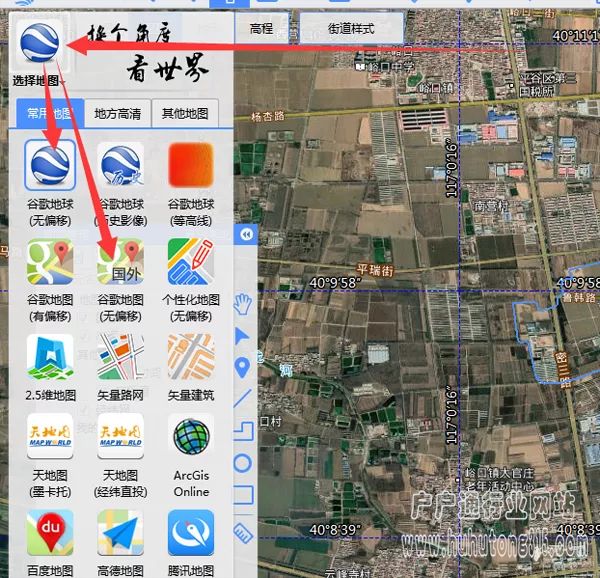Viewport: 600px width, 578px height.
Task: Click the 峪口镇大官庄老年活动中心 label
Action: (x=499, y=480)
